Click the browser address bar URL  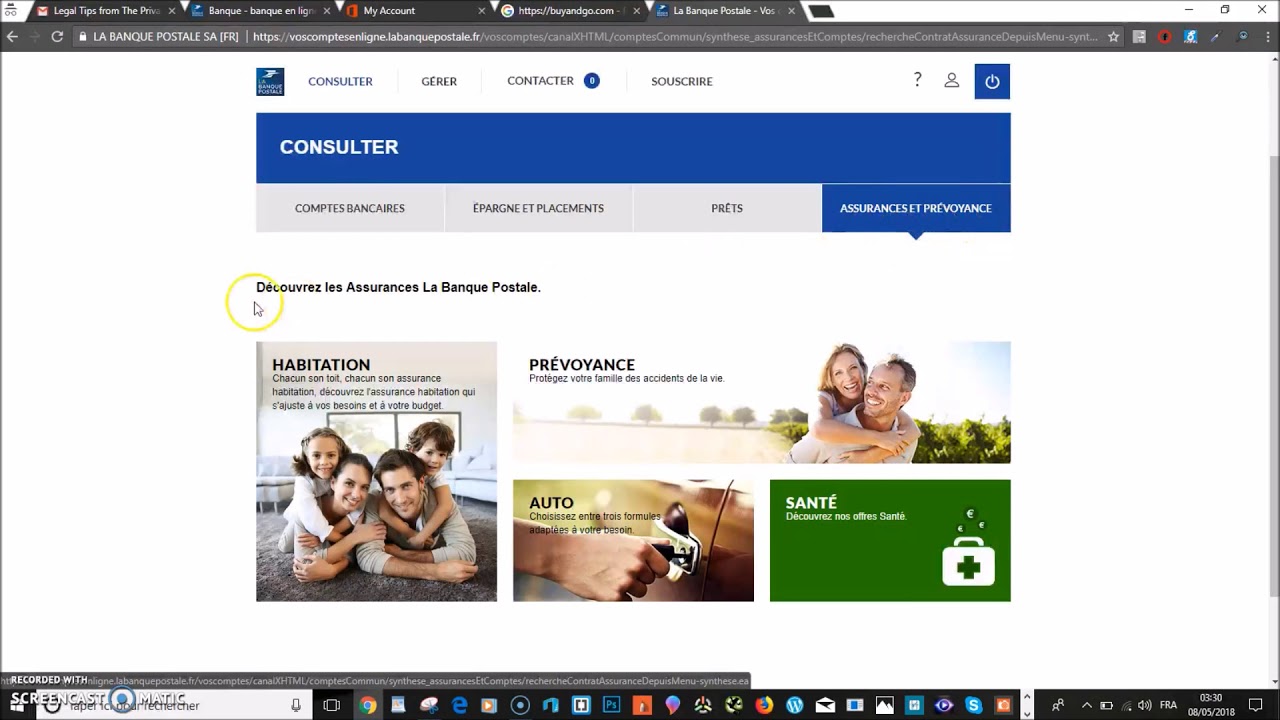pos(675,37)
